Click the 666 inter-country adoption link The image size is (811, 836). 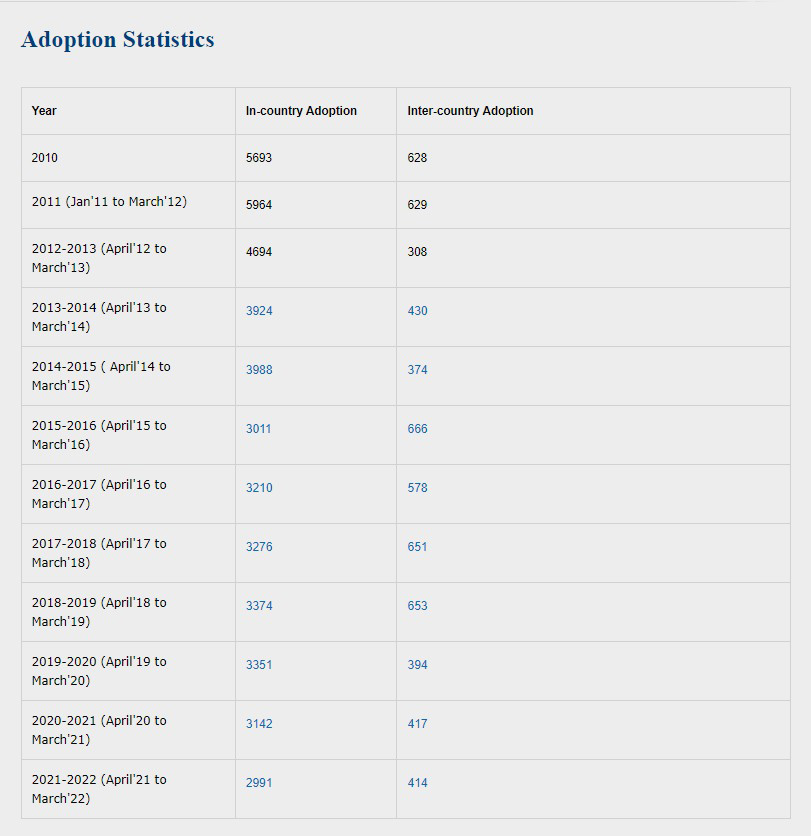(x=417, y=429)
